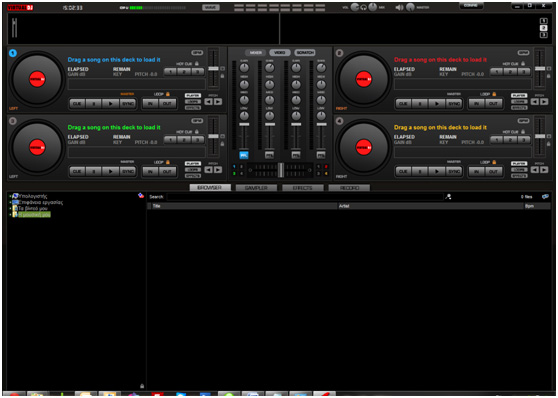Select deck 1 number indicator
Image resolution: width=558 pixels, height=398 pixels.
point(12,53)
